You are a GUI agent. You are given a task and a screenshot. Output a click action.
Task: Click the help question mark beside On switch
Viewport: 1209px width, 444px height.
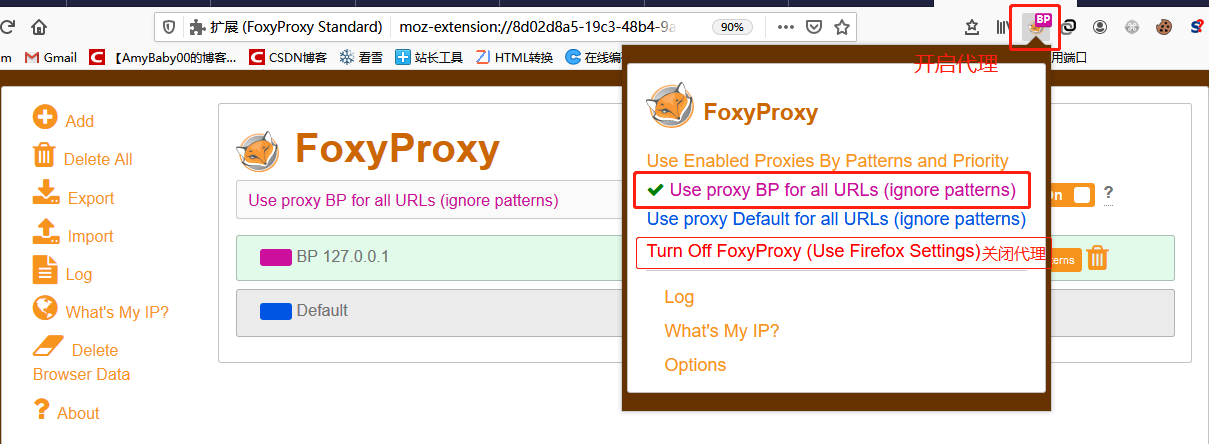pyautogui.click(x=1108, y=193)
